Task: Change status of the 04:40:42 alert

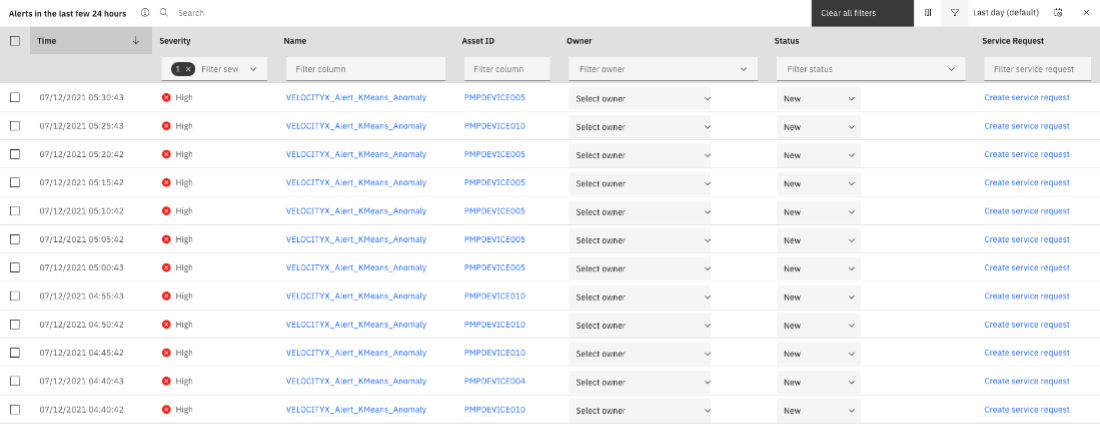Action: pos(819,411)
